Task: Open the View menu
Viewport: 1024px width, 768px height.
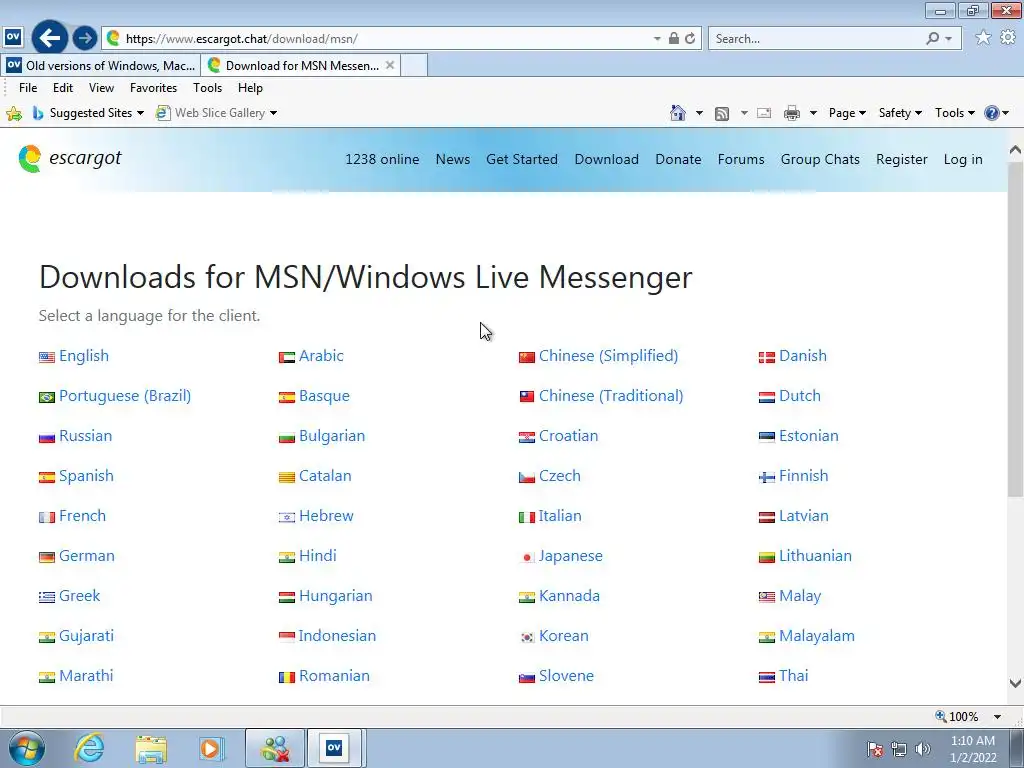Action: click(101, 88)
